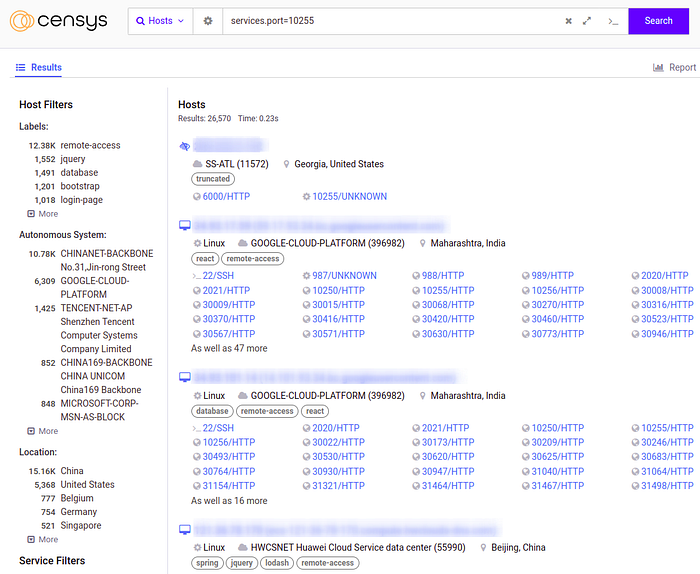Viewport: 700px width, 574px height.
Task: Click the database tag on third host
Action: click(x=212, y=411)
